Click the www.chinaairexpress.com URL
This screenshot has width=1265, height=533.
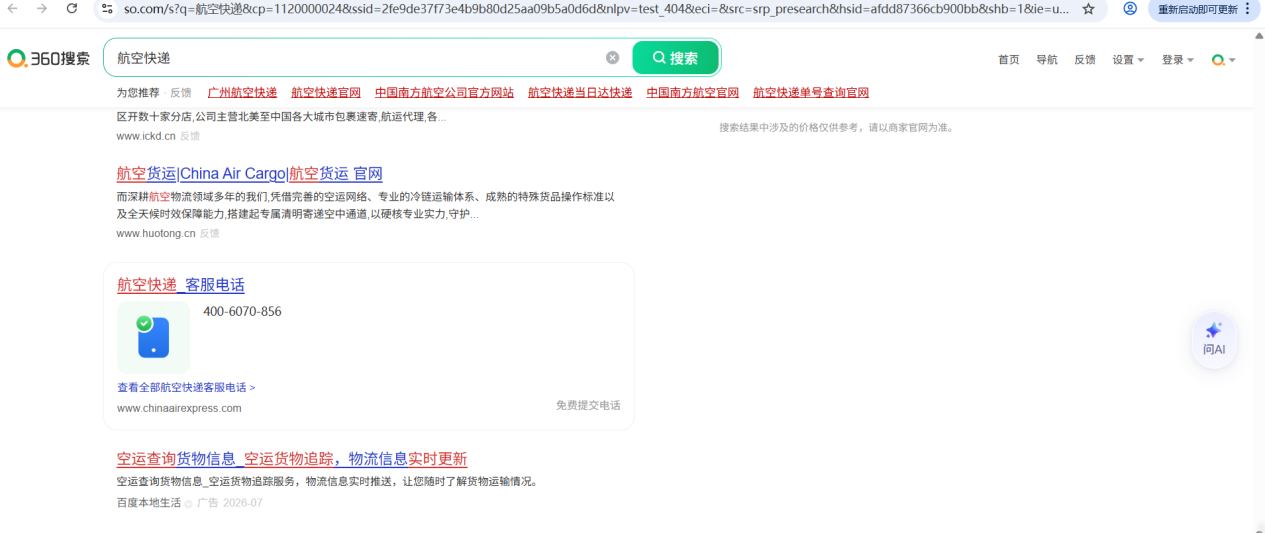179,408
